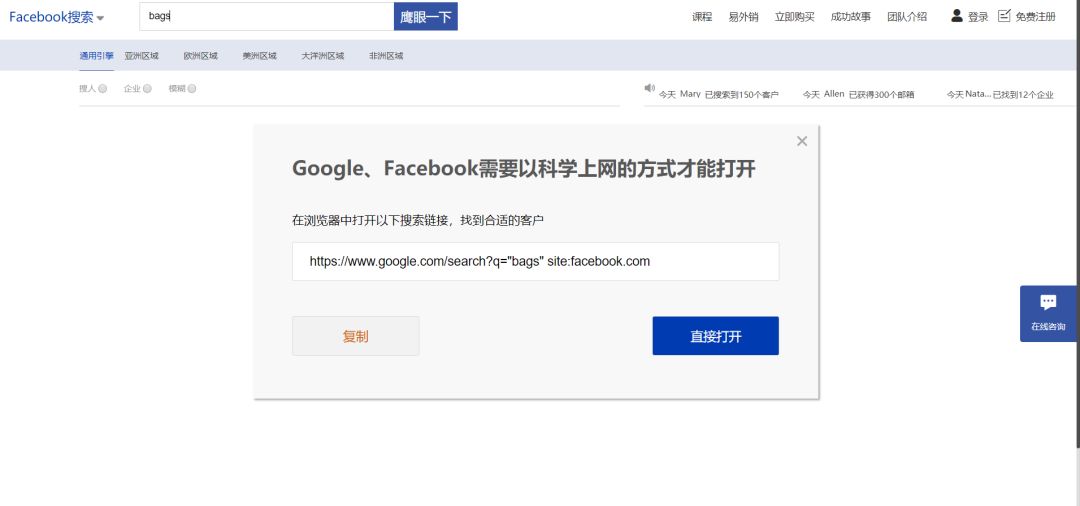Switch to the 欧洲区域 tab
This screenshot has width=1080, height=506.
pos(200,56)
